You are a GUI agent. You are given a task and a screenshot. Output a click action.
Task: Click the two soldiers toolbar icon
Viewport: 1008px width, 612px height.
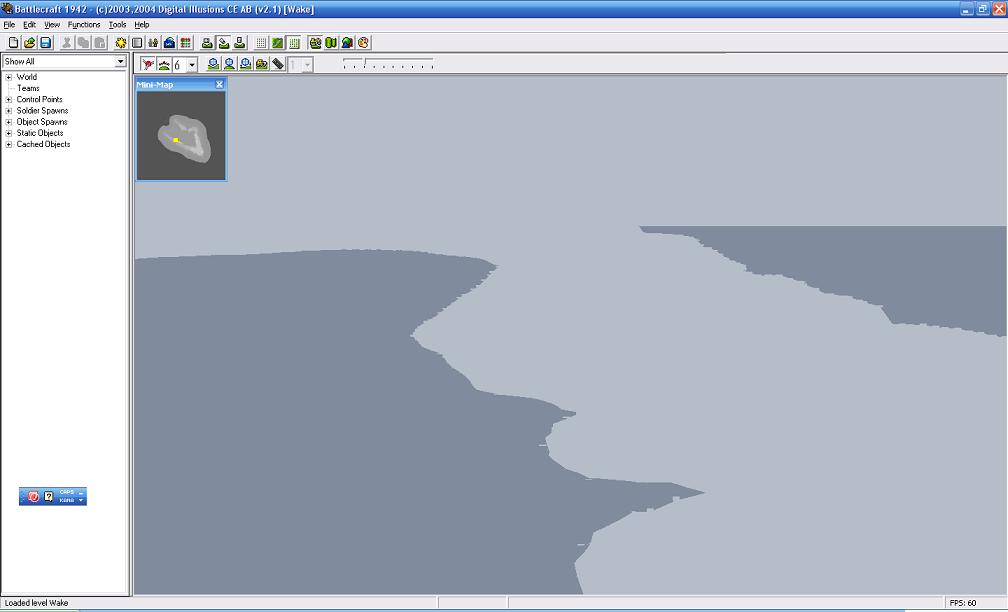153,43
